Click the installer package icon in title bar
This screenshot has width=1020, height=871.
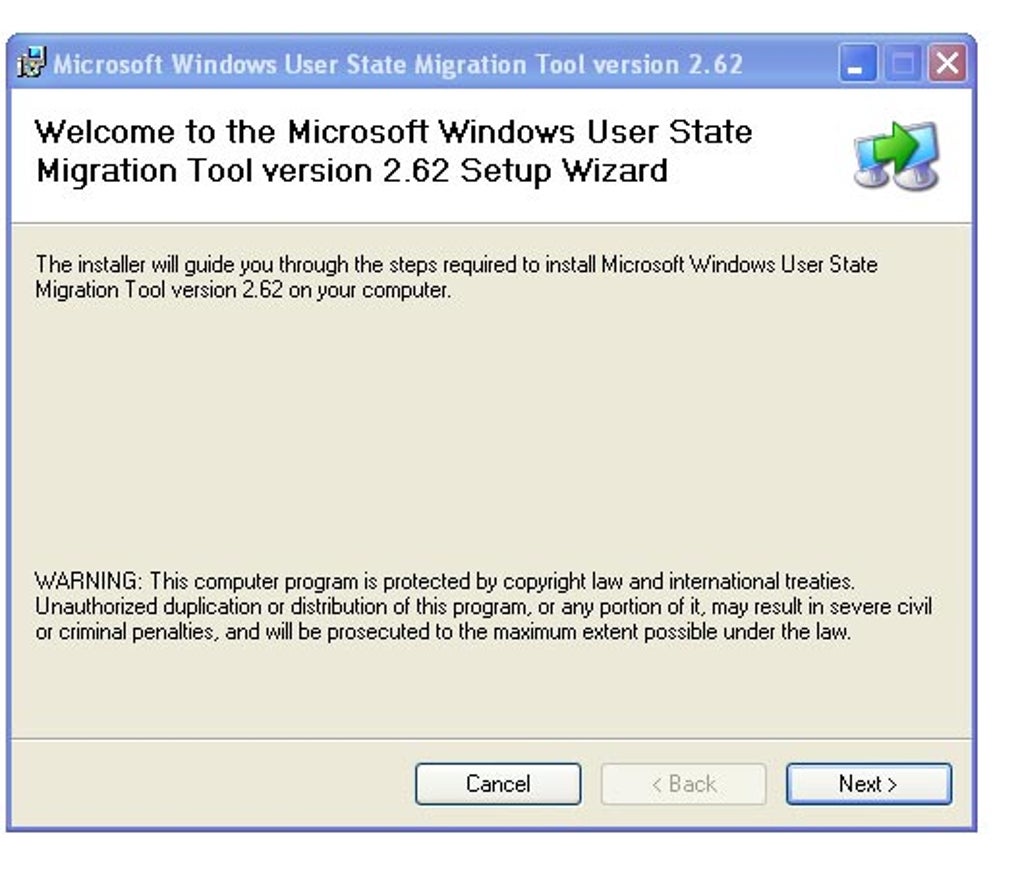[x=33, y=65]
